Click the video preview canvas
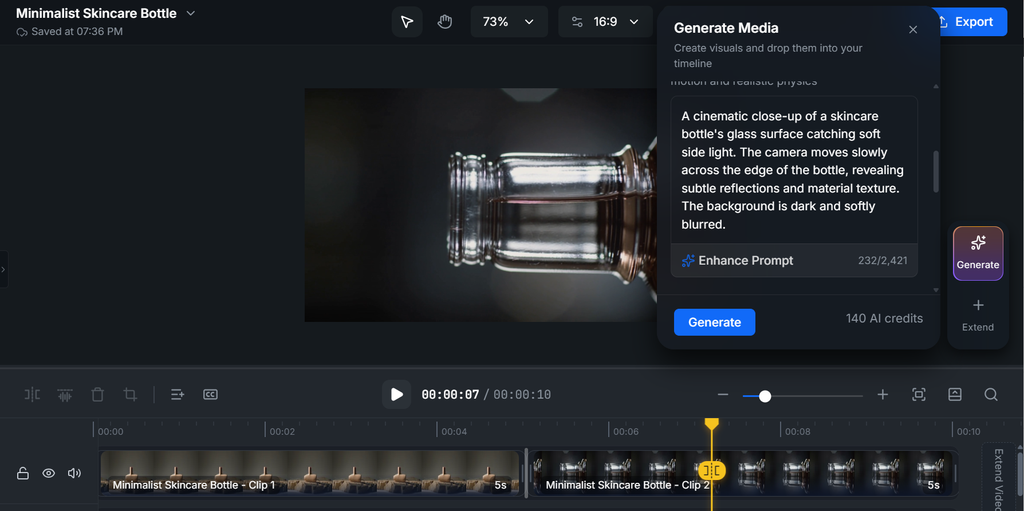Viewport: 1024px width, 511px height. pos(481,205)
